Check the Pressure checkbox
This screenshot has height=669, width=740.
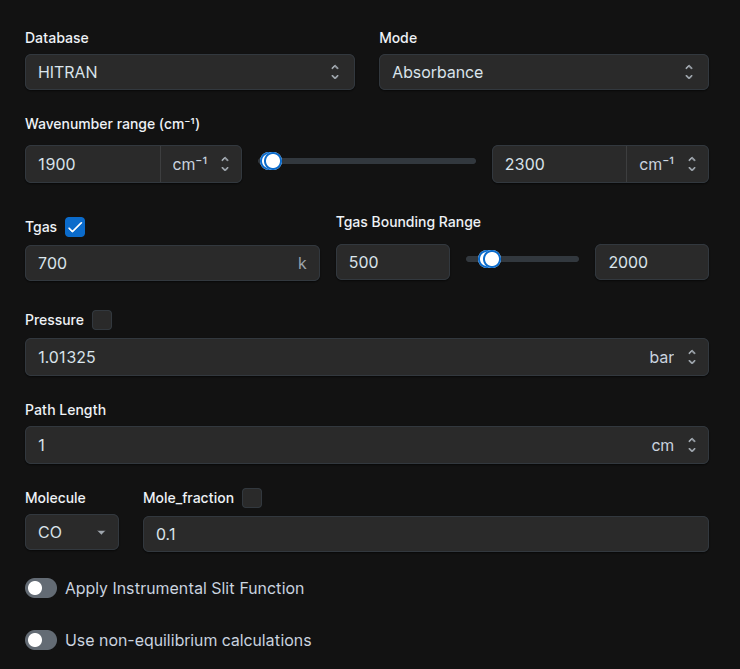pos(102,320)
